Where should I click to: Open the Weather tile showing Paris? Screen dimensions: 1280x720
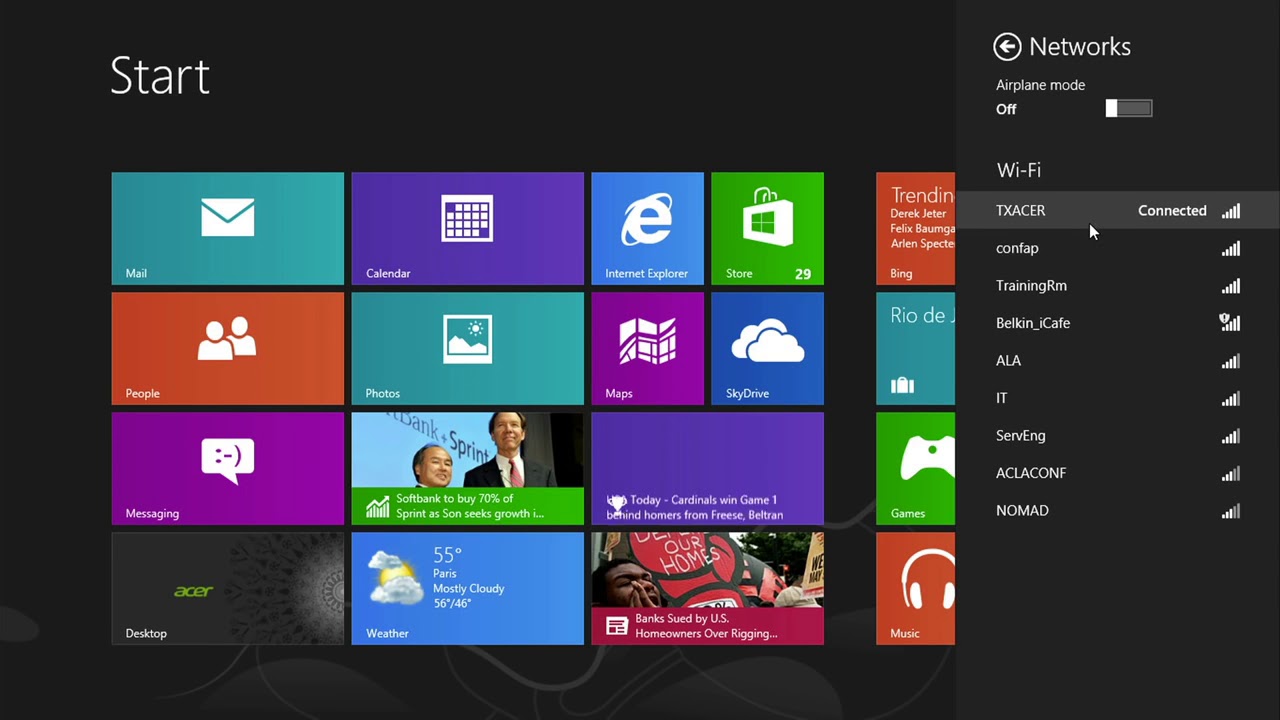pyautogui.click(x=467, y=588)
